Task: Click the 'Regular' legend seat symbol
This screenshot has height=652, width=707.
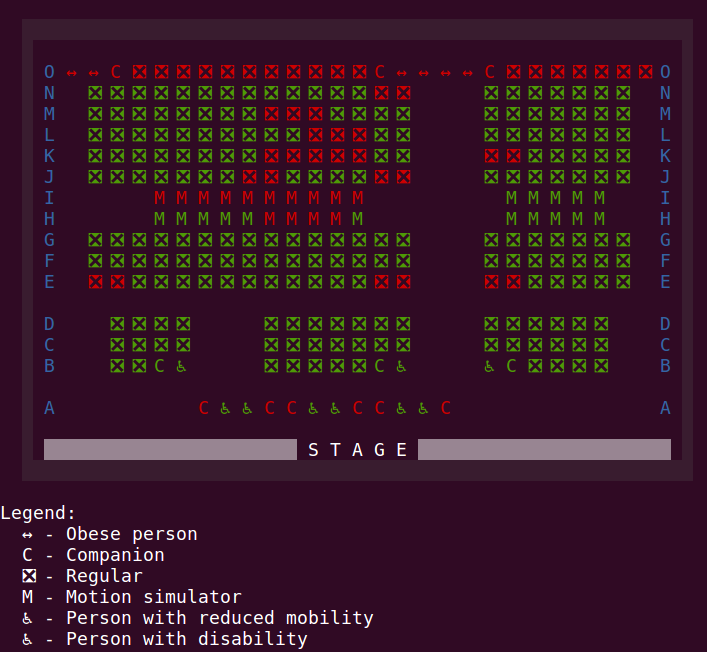Action: point(29,576)
